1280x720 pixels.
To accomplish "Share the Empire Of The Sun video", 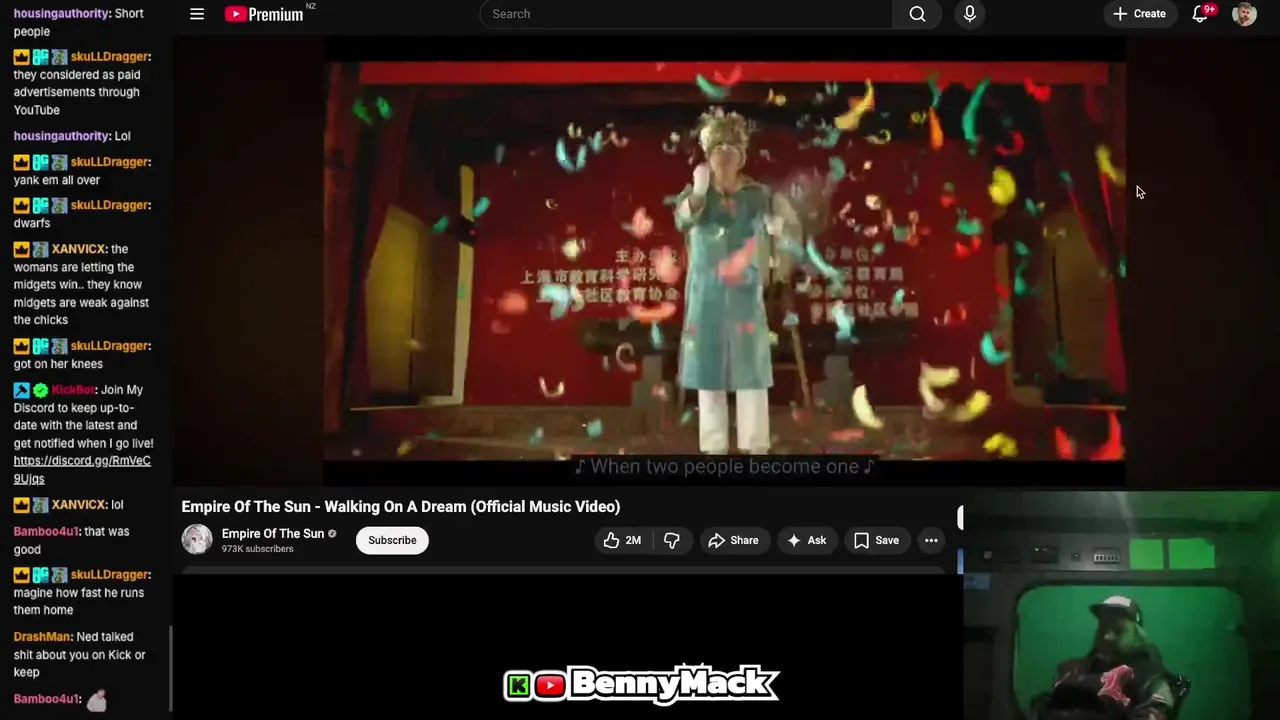I will (x=734, y=540).
